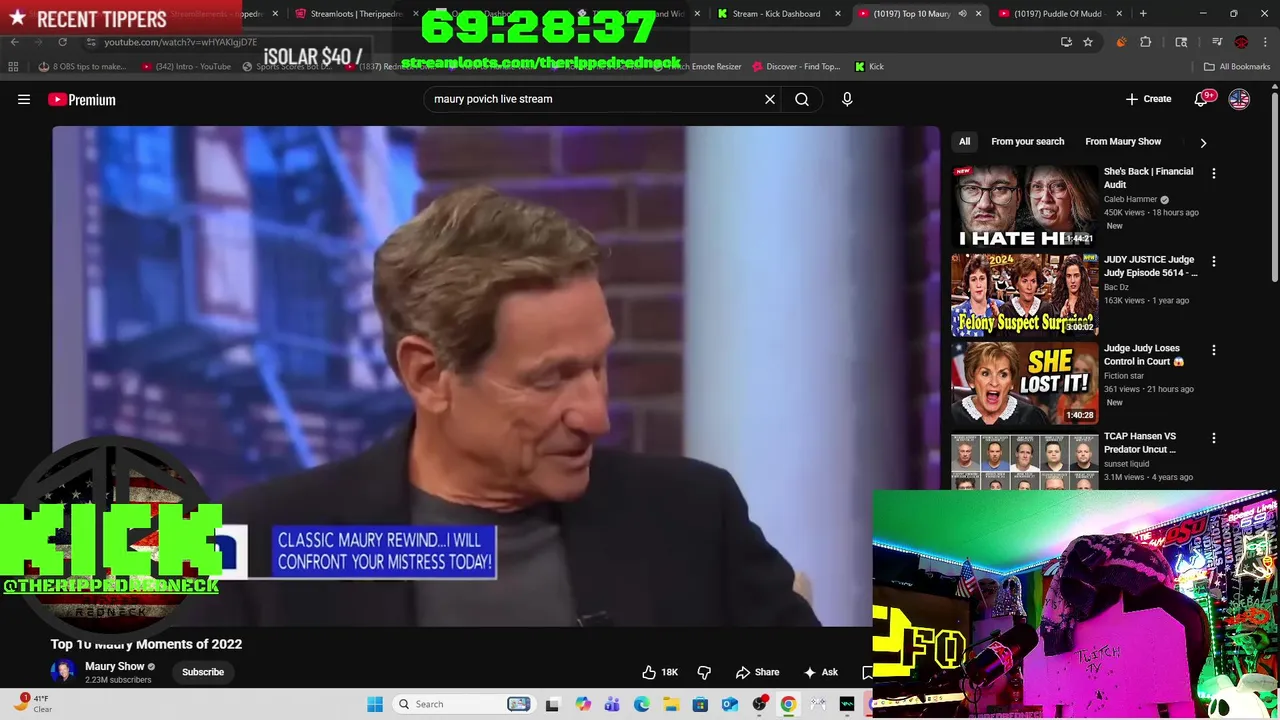Screen dimensions: 1280x720
Task: Open Discover - Find Top bookmark
Action: 796,66
